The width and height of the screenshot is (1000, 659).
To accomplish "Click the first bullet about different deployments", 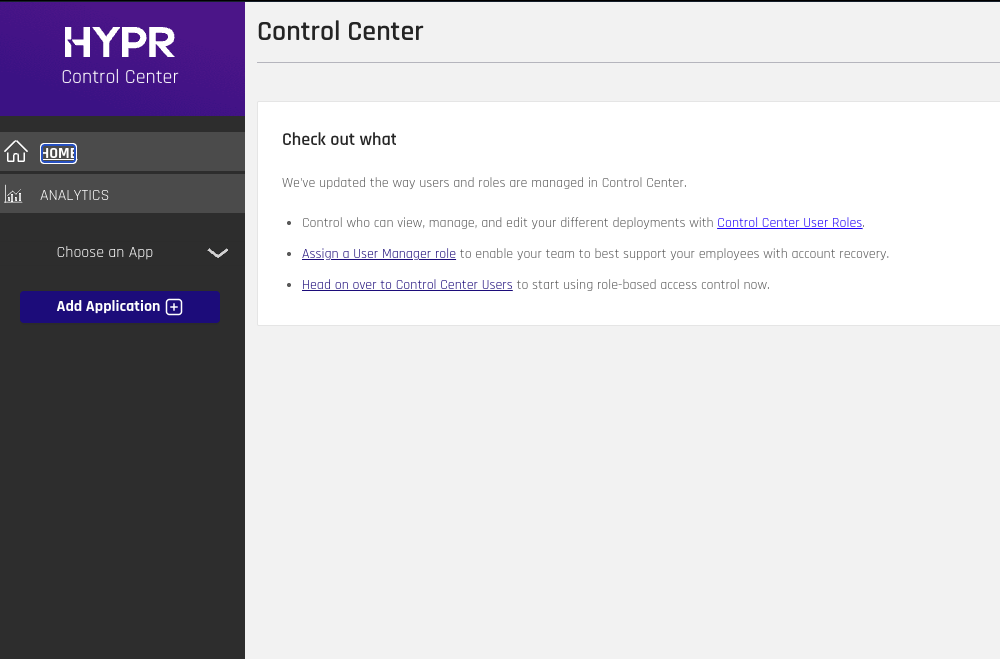I will (583, 223).
